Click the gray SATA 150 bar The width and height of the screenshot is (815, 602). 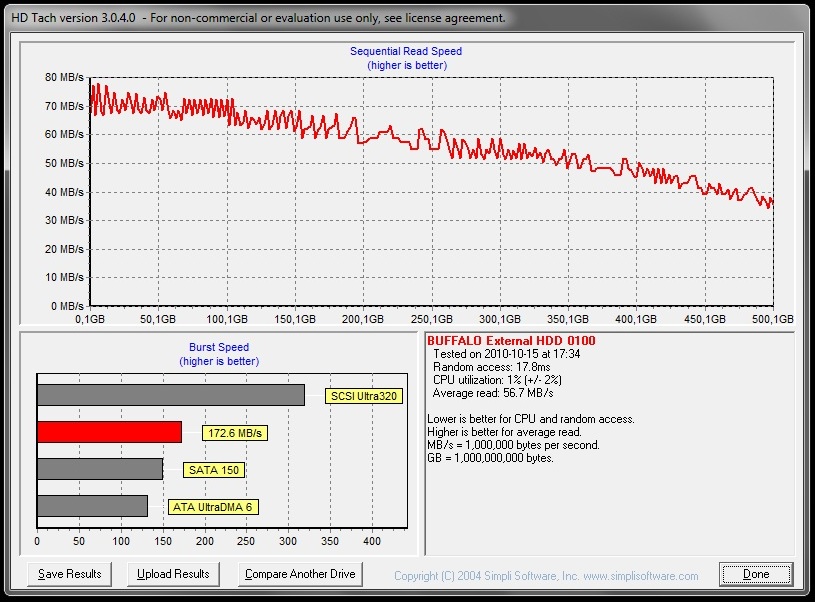pos(99,469)
